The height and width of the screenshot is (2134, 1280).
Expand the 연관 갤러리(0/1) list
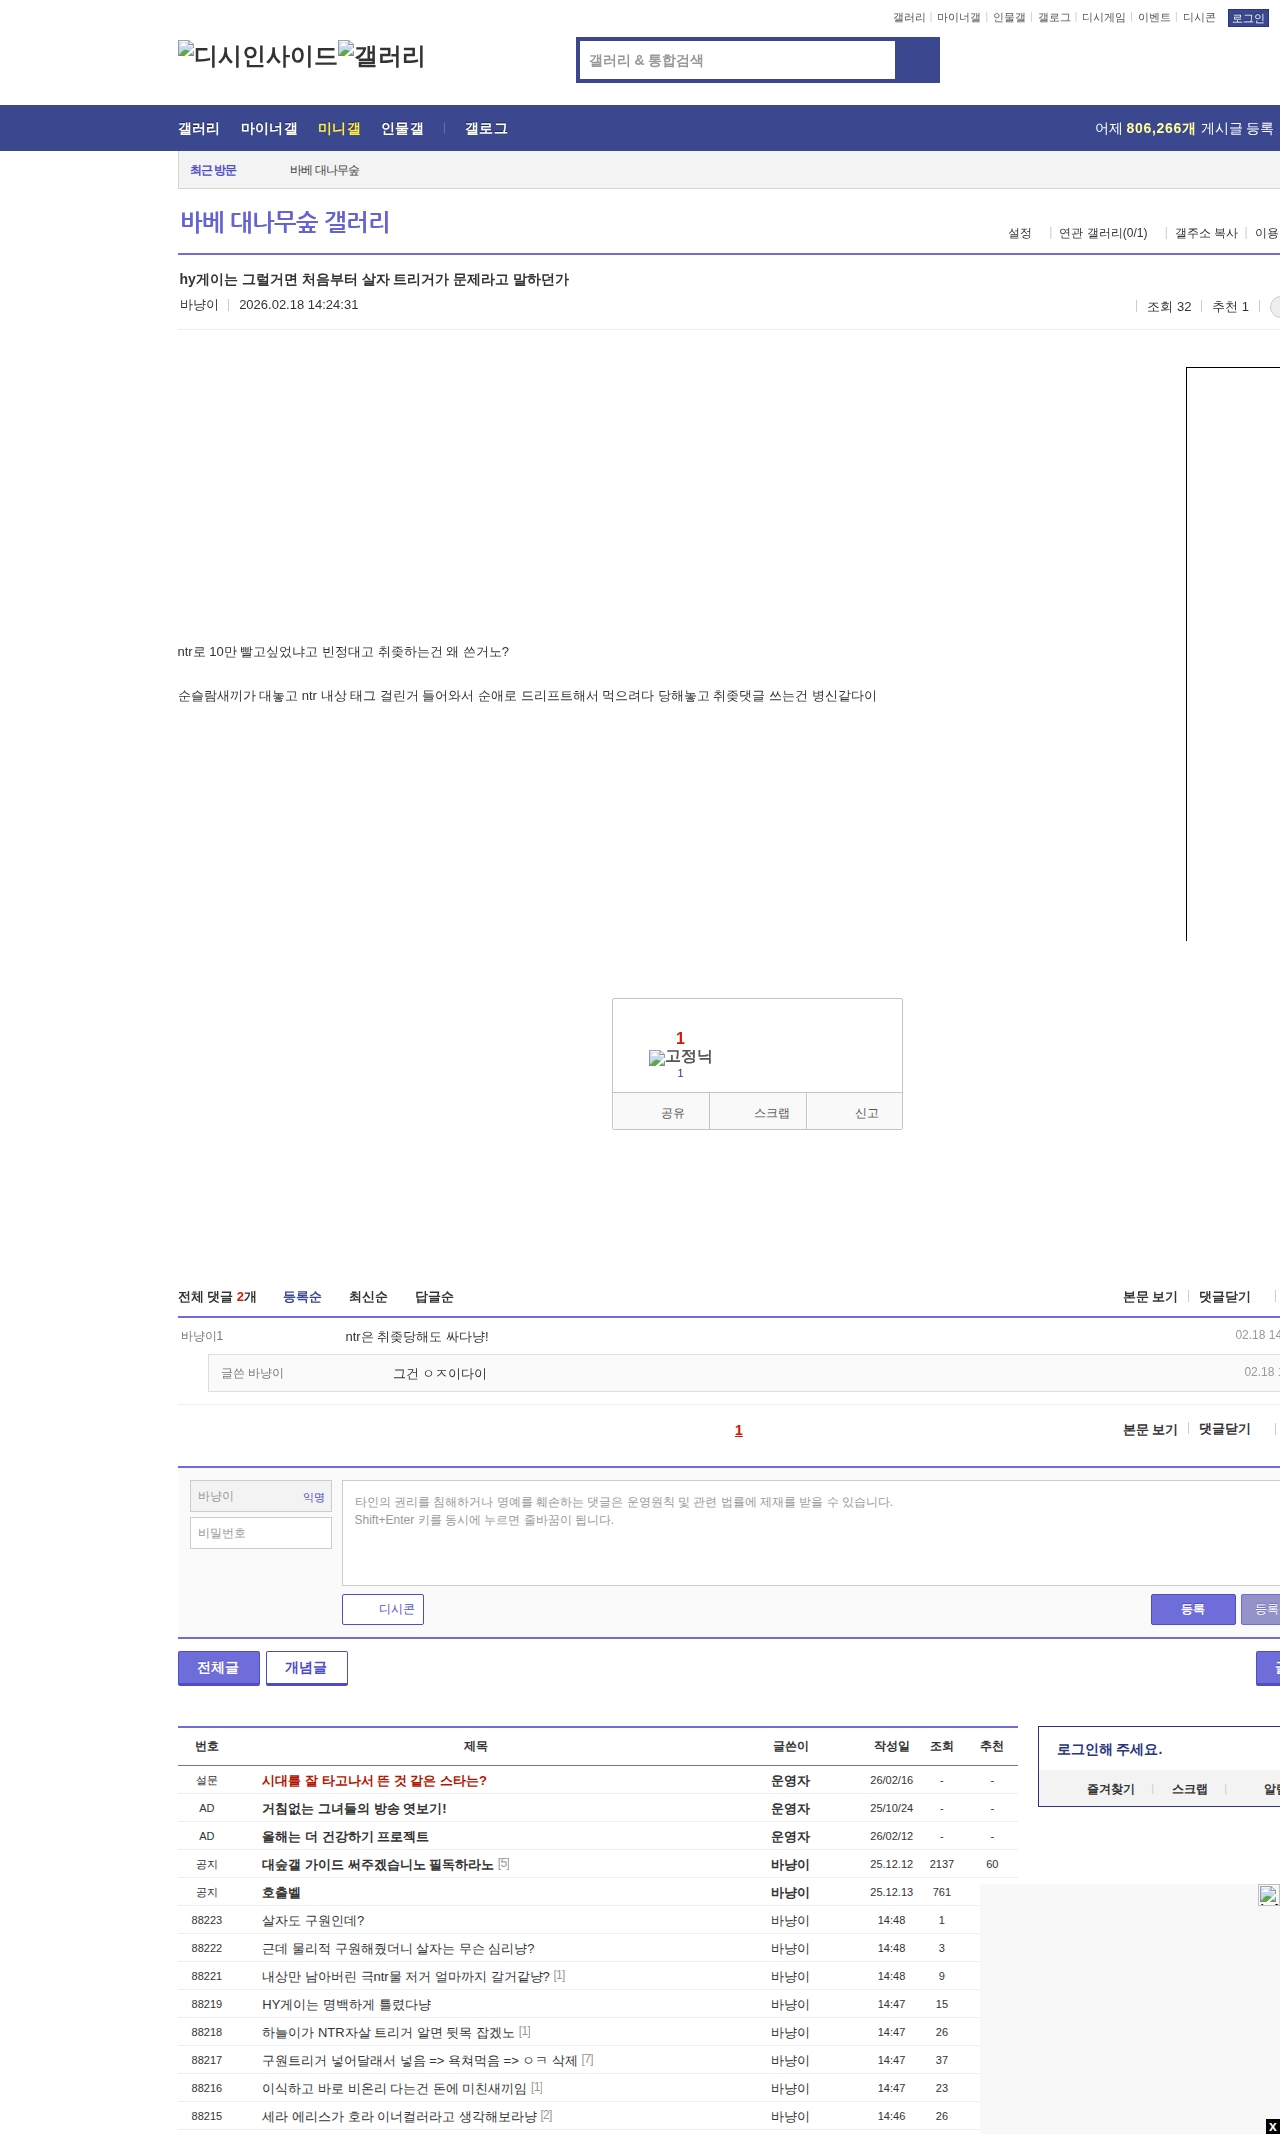click(x=1103, y=233)
